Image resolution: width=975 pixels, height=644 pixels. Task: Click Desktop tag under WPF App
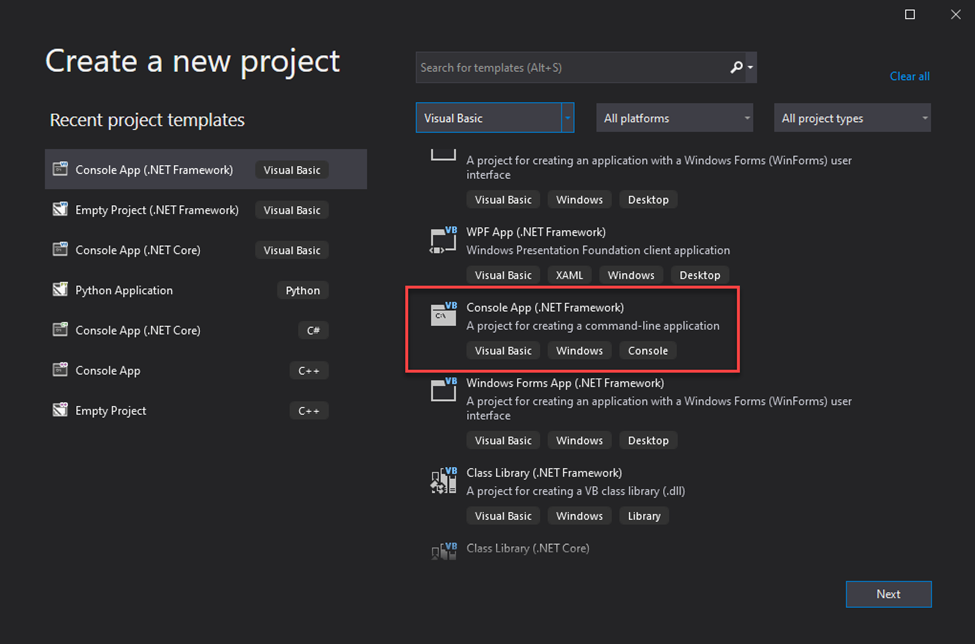tap(700, 275)
